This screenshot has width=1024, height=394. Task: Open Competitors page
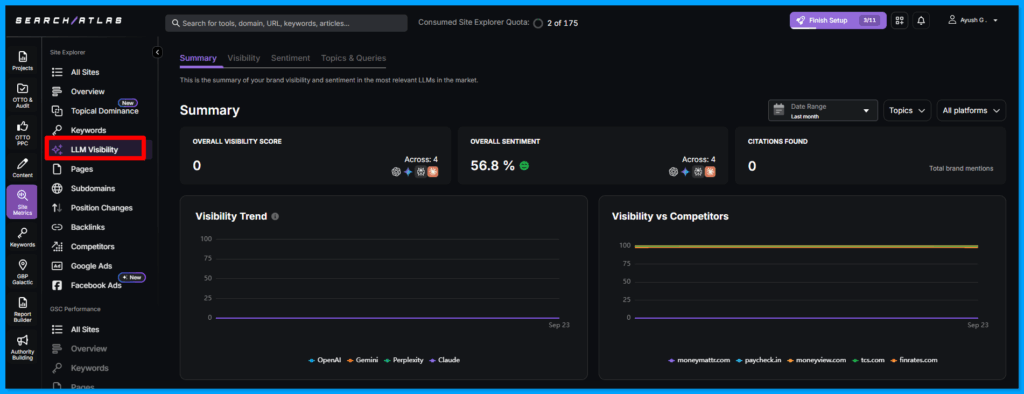pos(92,246)
